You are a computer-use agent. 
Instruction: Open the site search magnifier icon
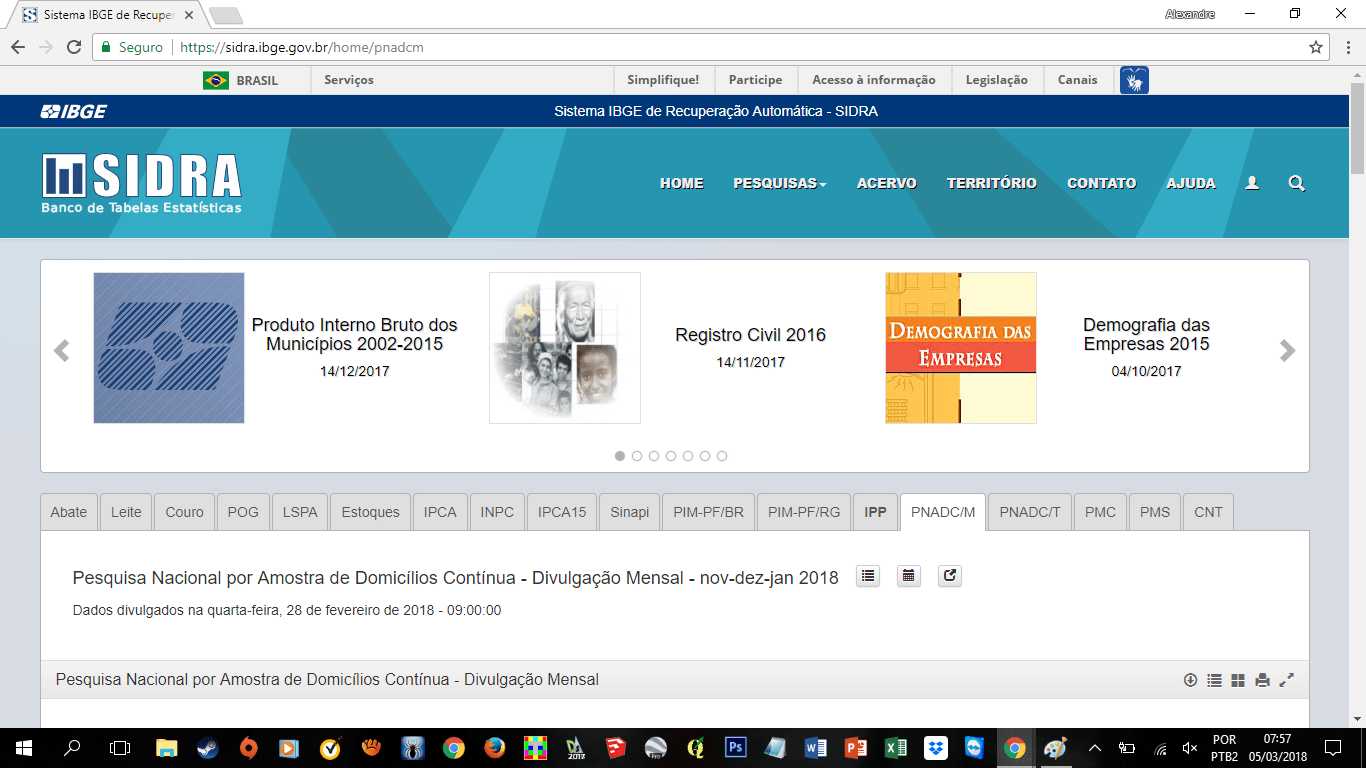[1297, 183]
